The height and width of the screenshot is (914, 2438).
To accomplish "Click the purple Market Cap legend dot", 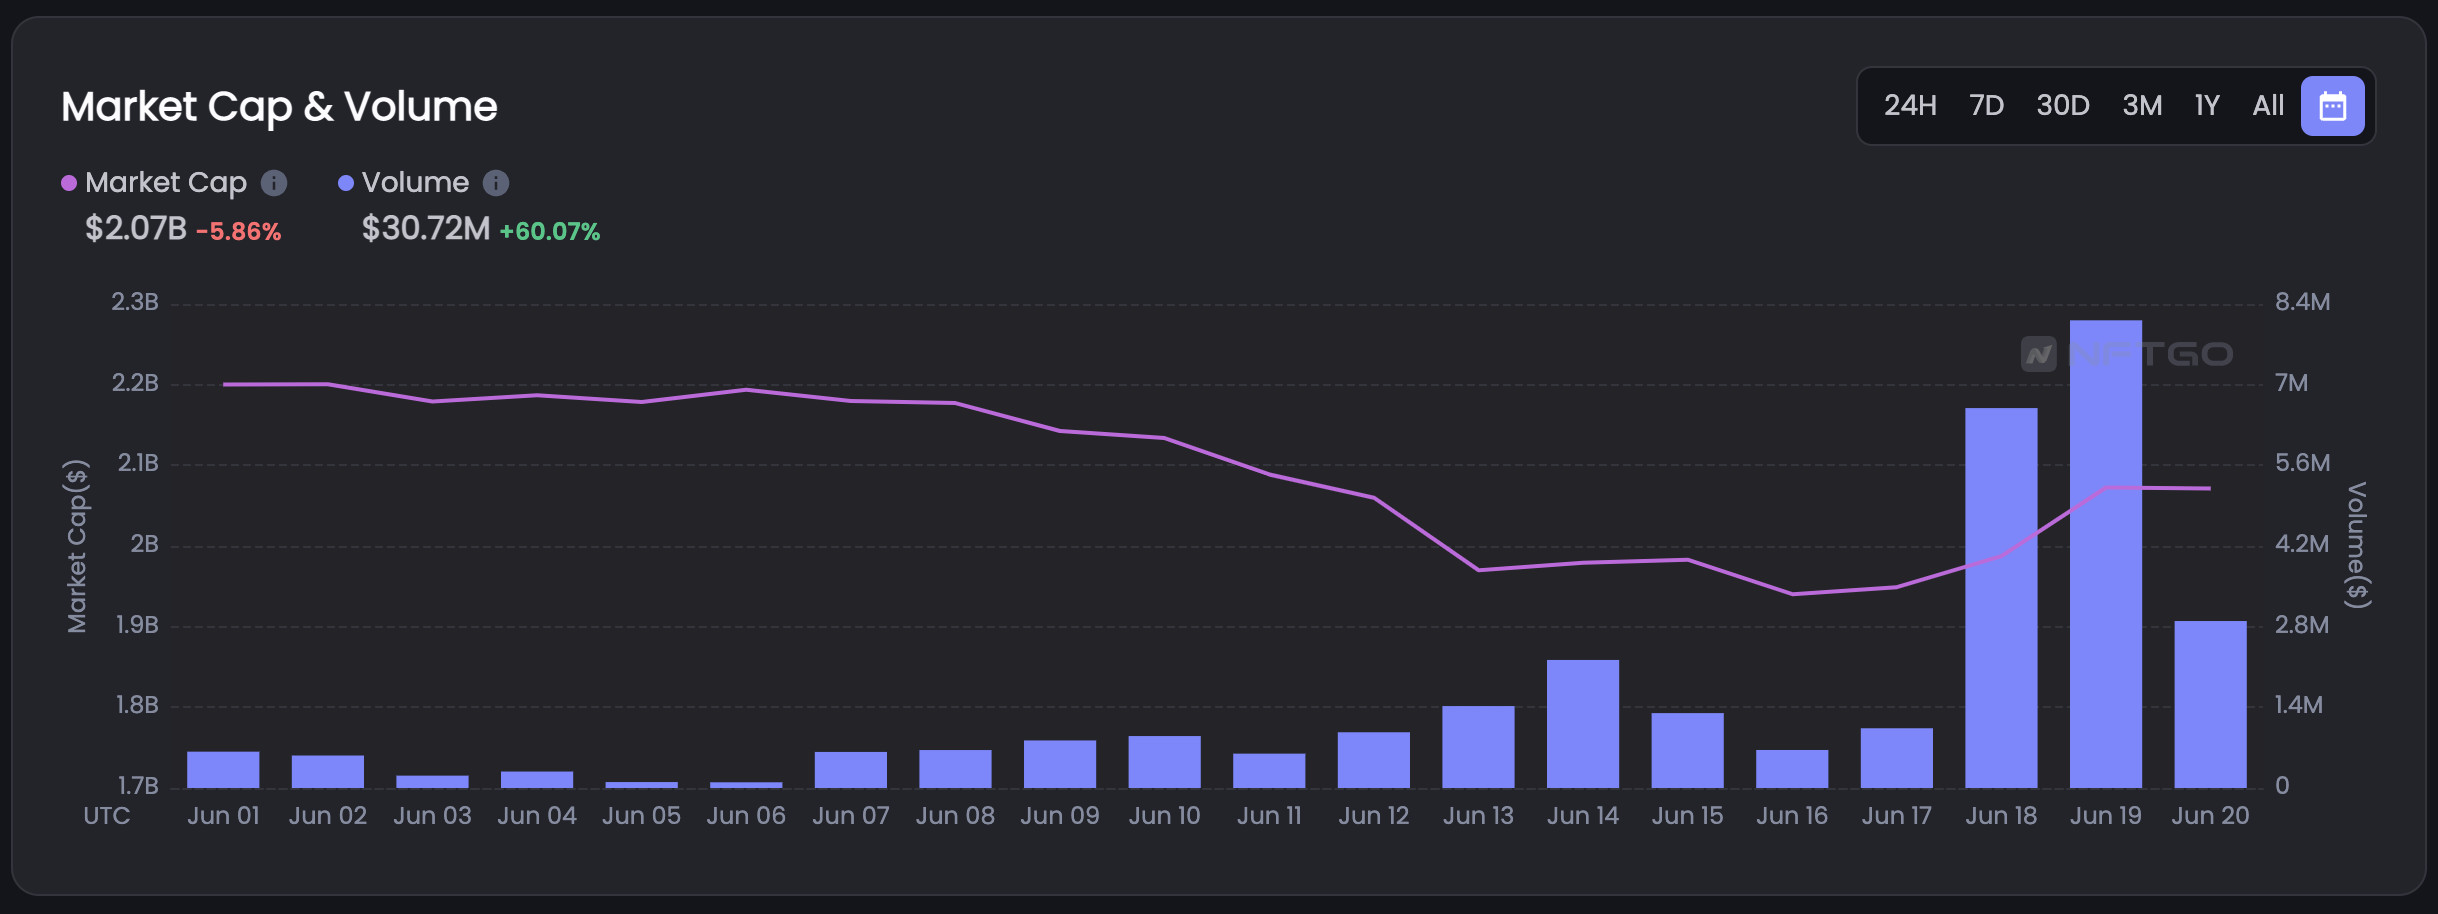I will [x=69, y=183].
